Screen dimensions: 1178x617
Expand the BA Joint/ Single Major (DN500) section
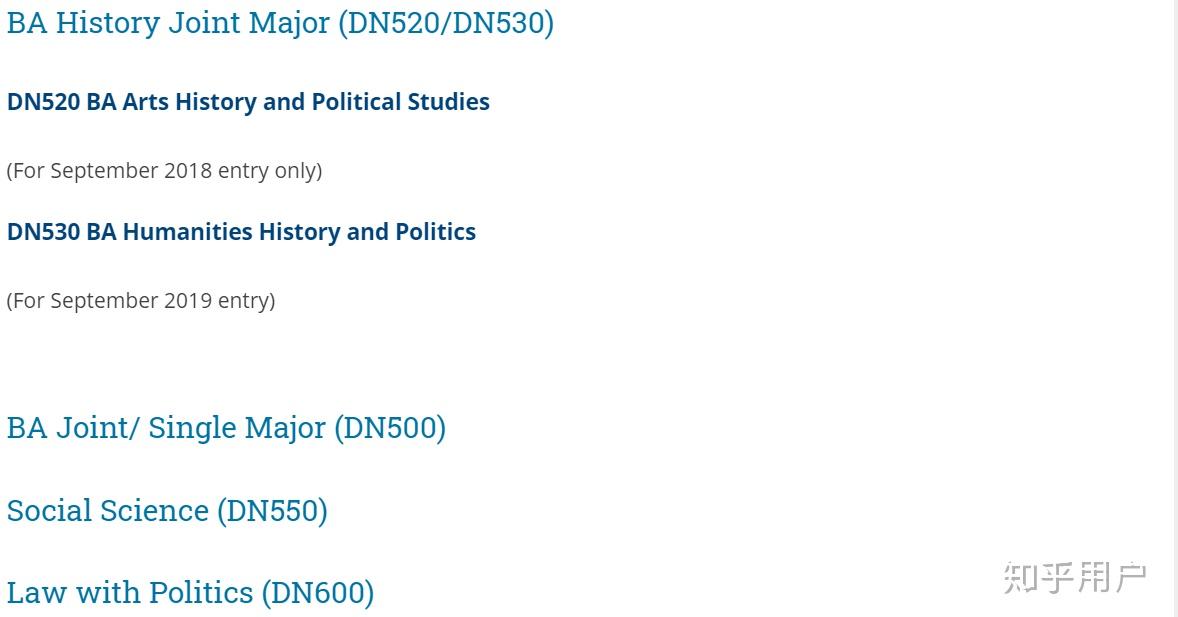[226, 428]
